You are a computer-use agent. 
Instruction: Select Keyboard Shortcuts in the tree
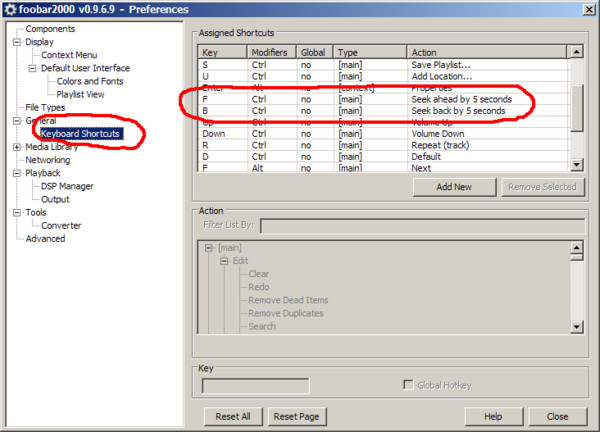pos(82,134)
